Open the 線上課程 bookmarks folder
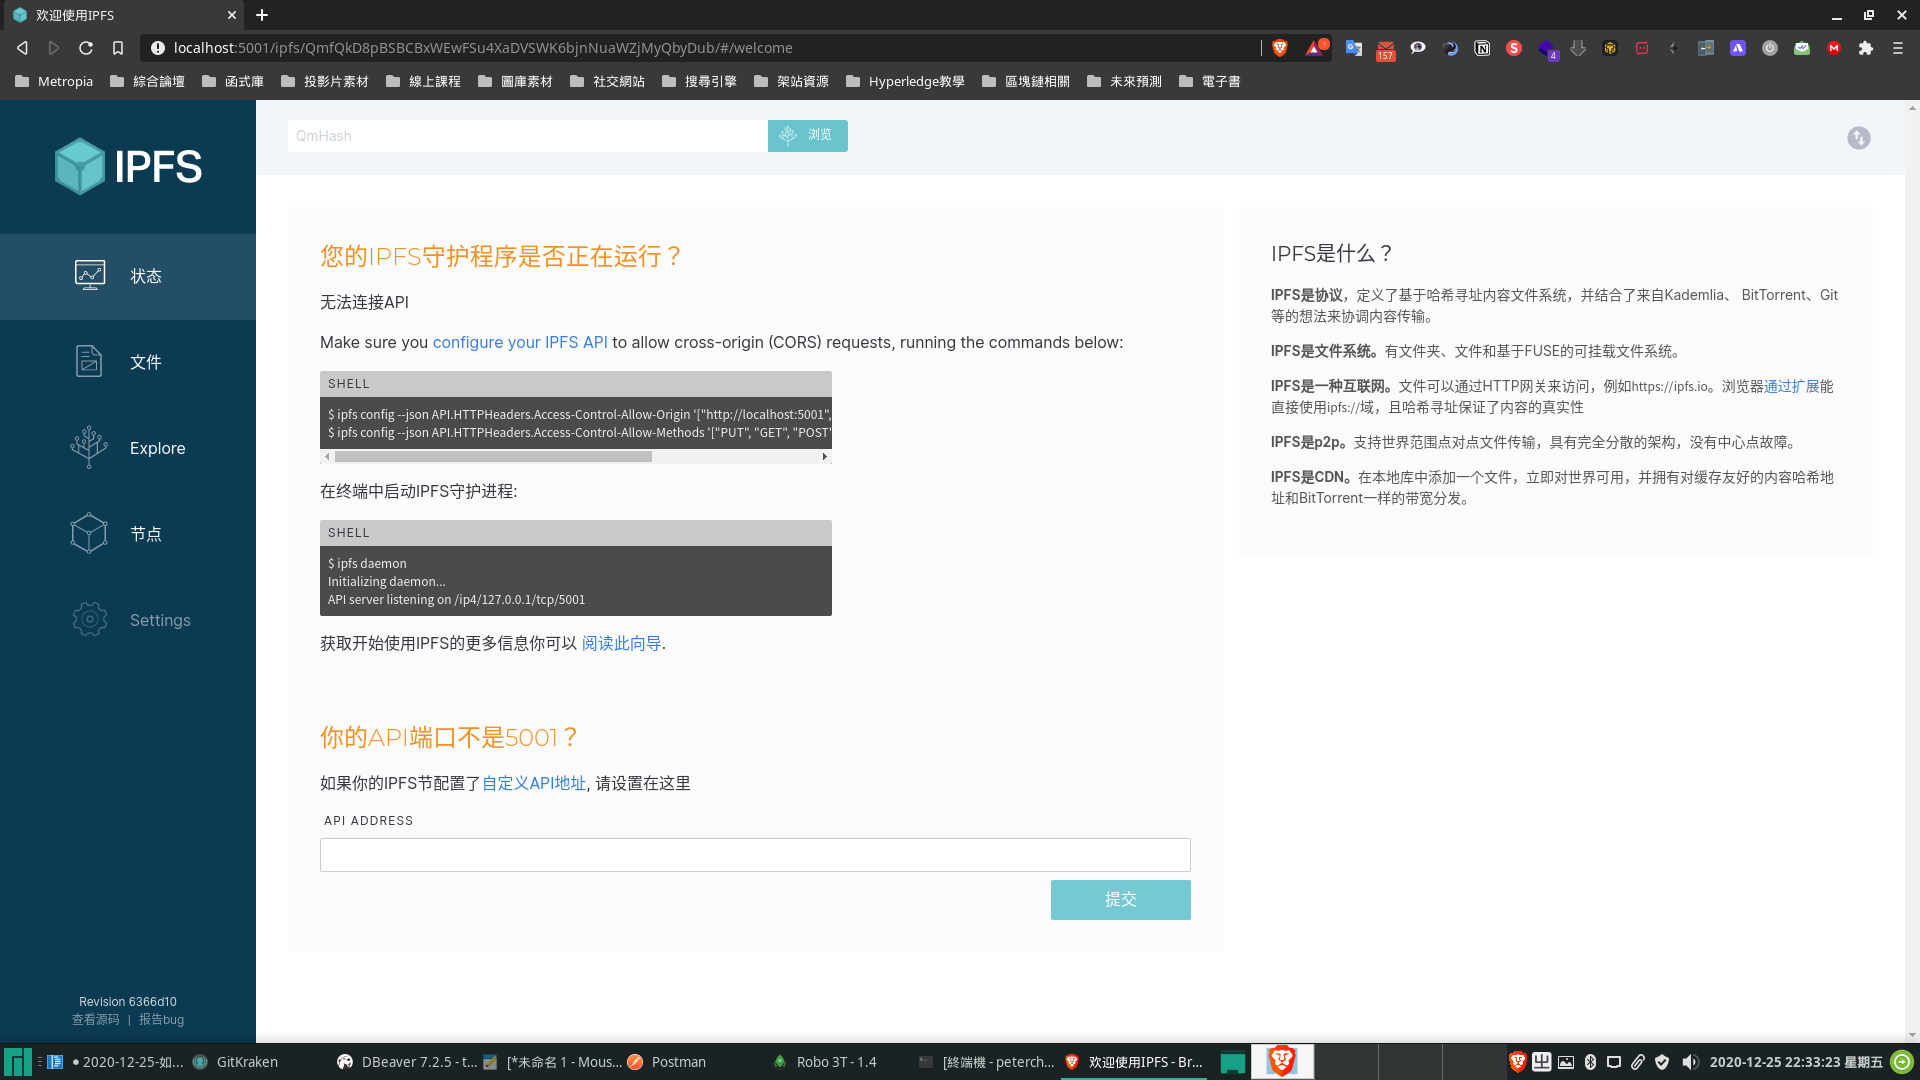Screen dimensions: 1920x1080 click(x=423, y=82)
